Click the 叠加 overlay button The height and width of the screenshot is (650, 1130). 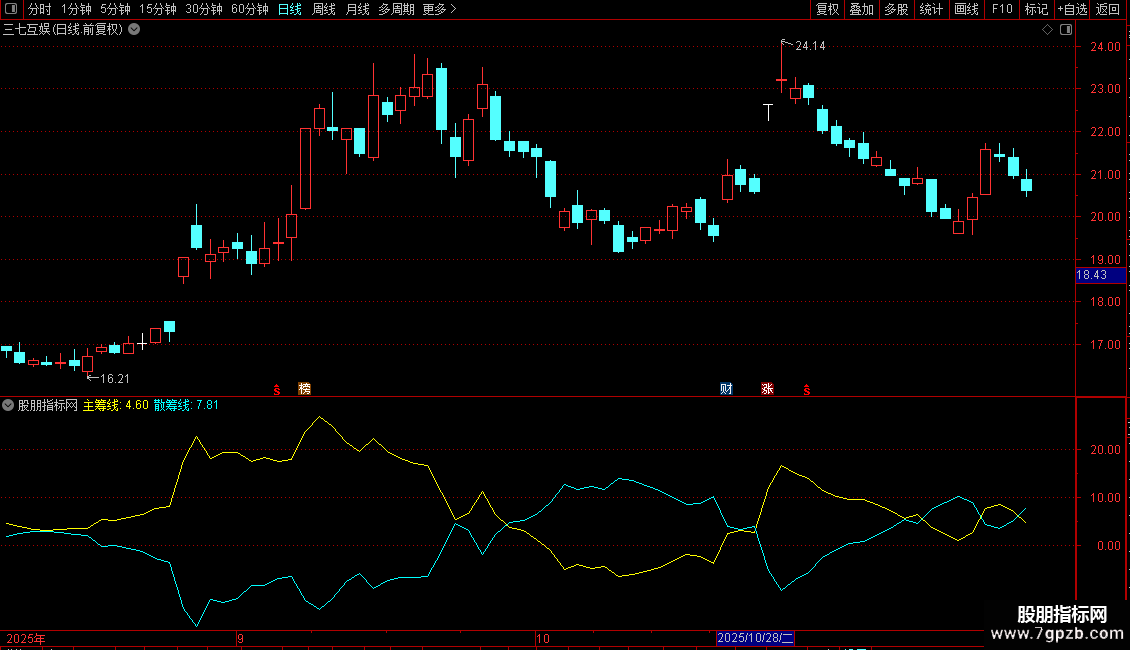tap(861, 9)
